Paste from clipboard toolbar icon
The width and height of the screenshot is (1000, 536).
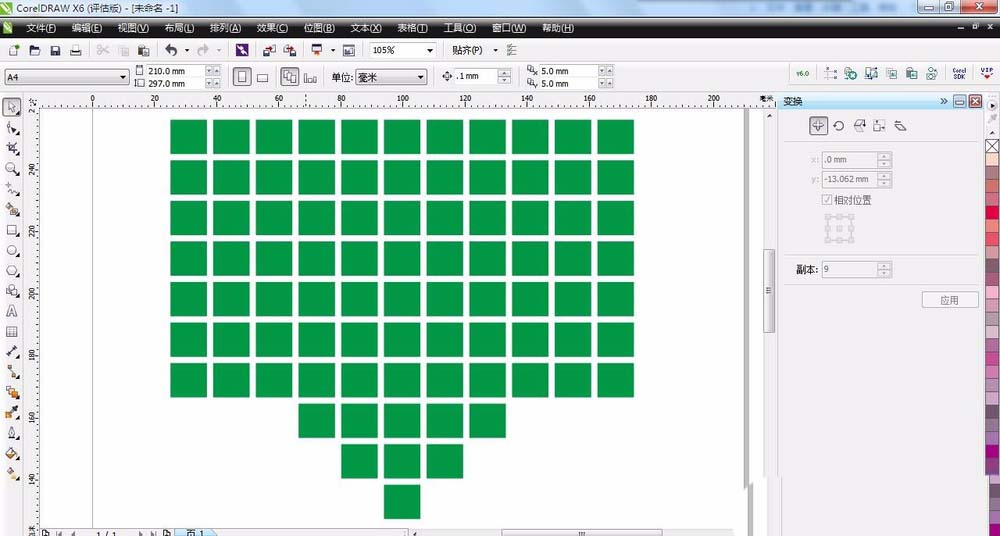click(x=144, y=50)
